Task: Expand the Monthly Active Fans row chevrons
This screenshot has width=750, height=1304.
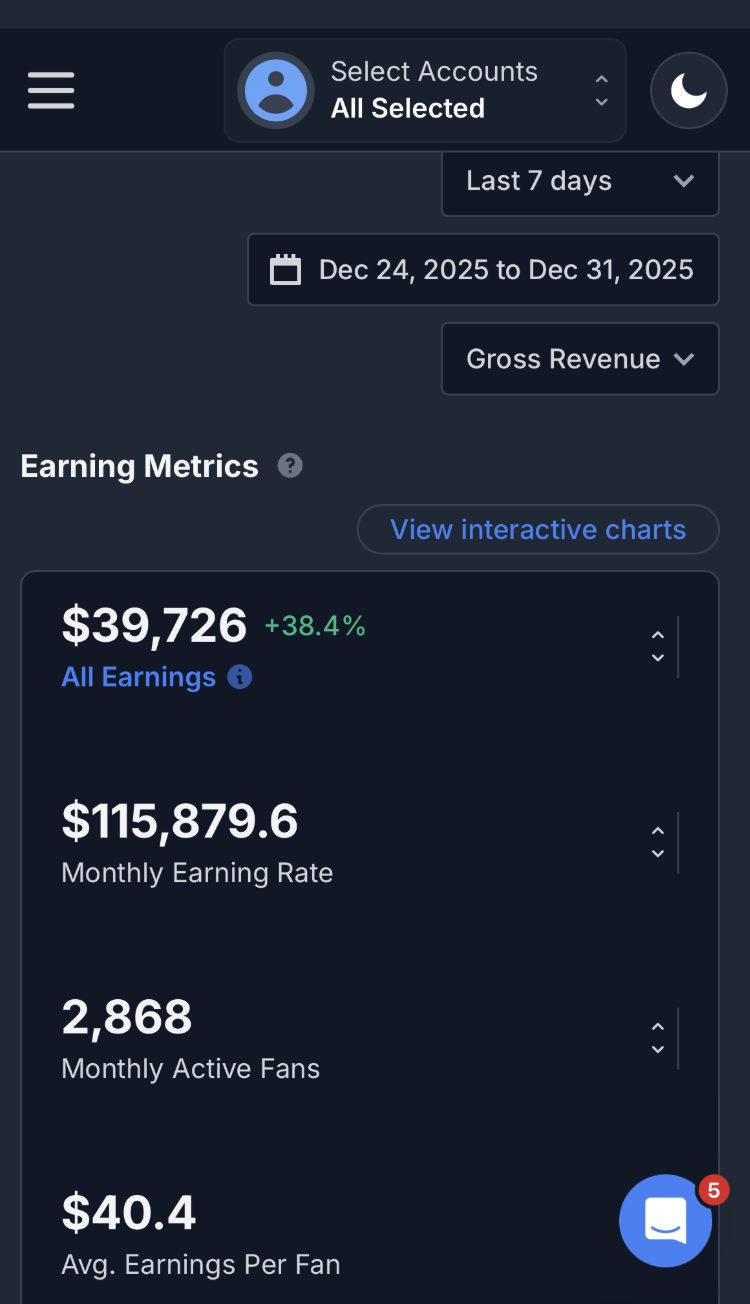Action: pos(658,1039)
